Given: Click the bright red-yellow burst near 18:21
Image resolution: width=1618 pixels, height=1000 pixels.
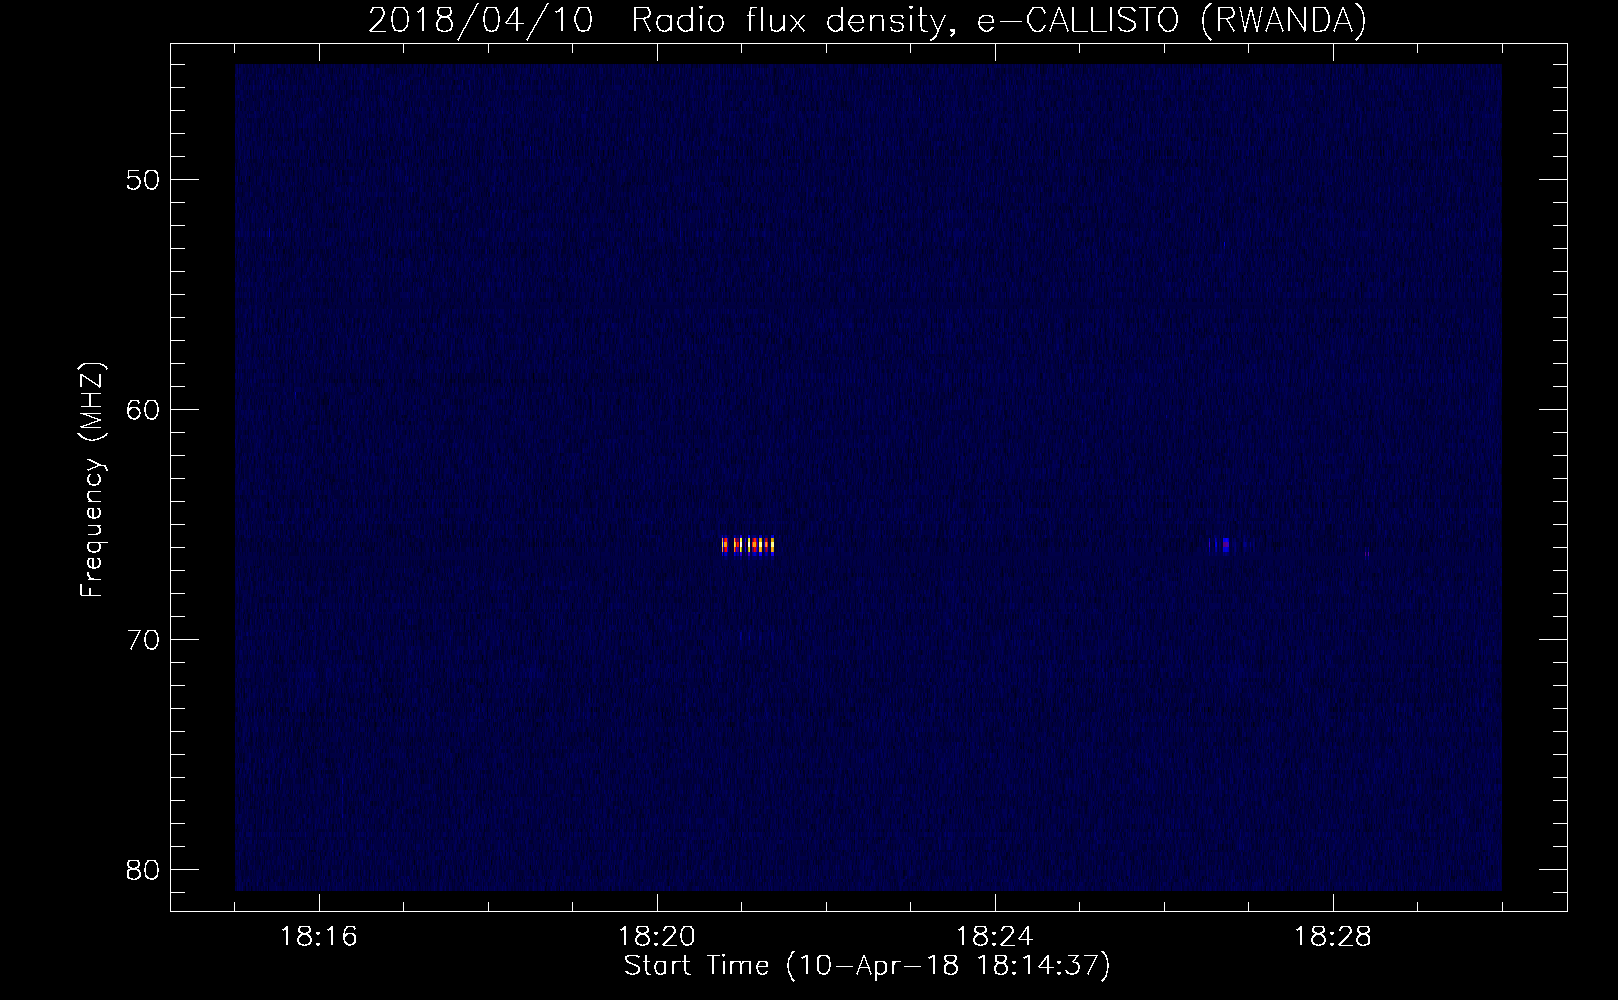Looking at the screenshot, I should (748, 545).
